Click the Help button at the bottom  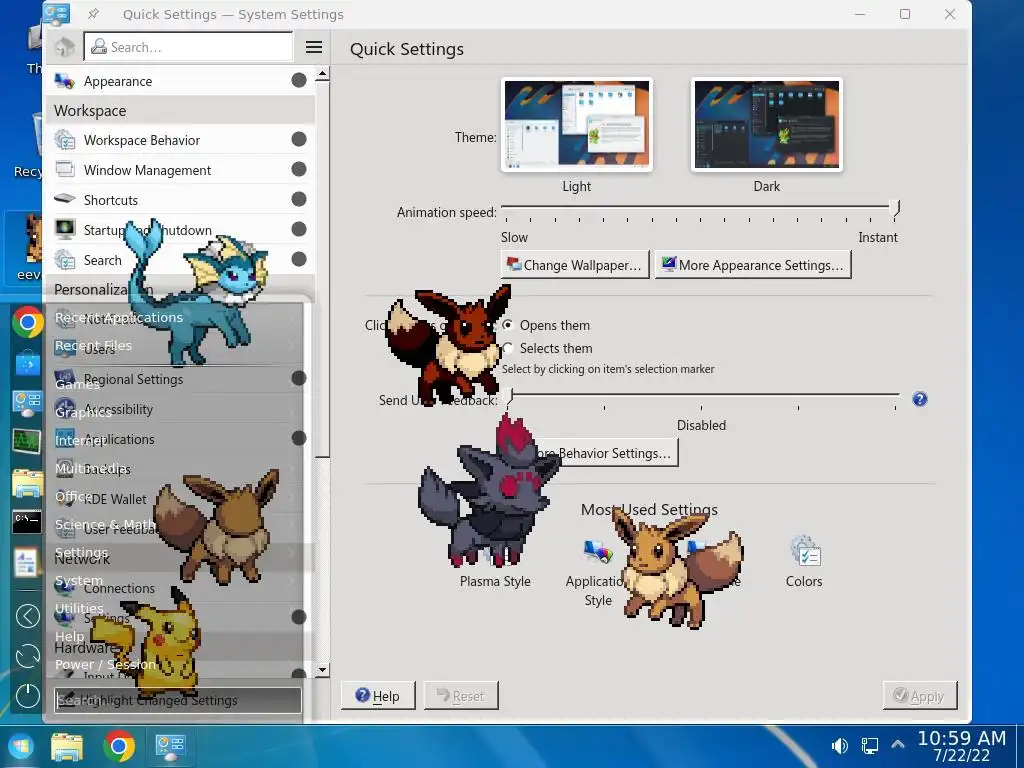378,696
